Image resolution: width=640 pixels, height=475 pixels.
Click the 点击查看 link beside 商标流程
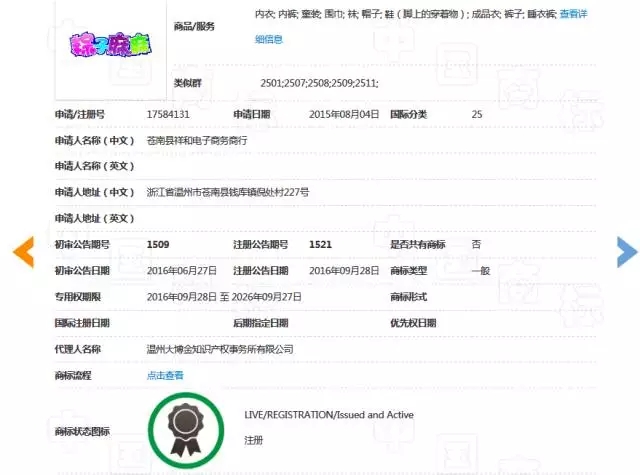click(165, 375)
